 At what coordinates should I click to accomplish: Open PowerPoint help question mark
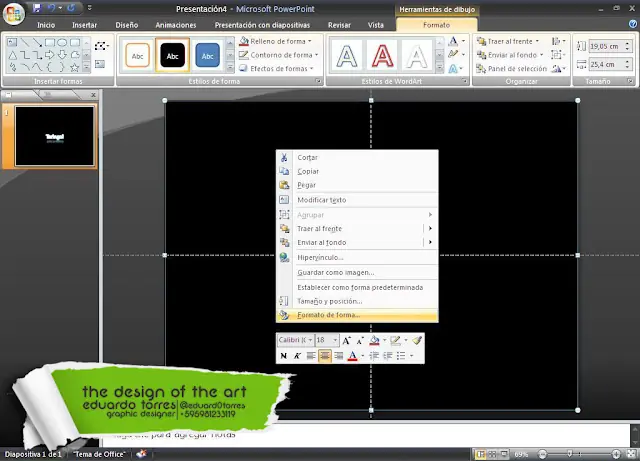click(633, 24)
